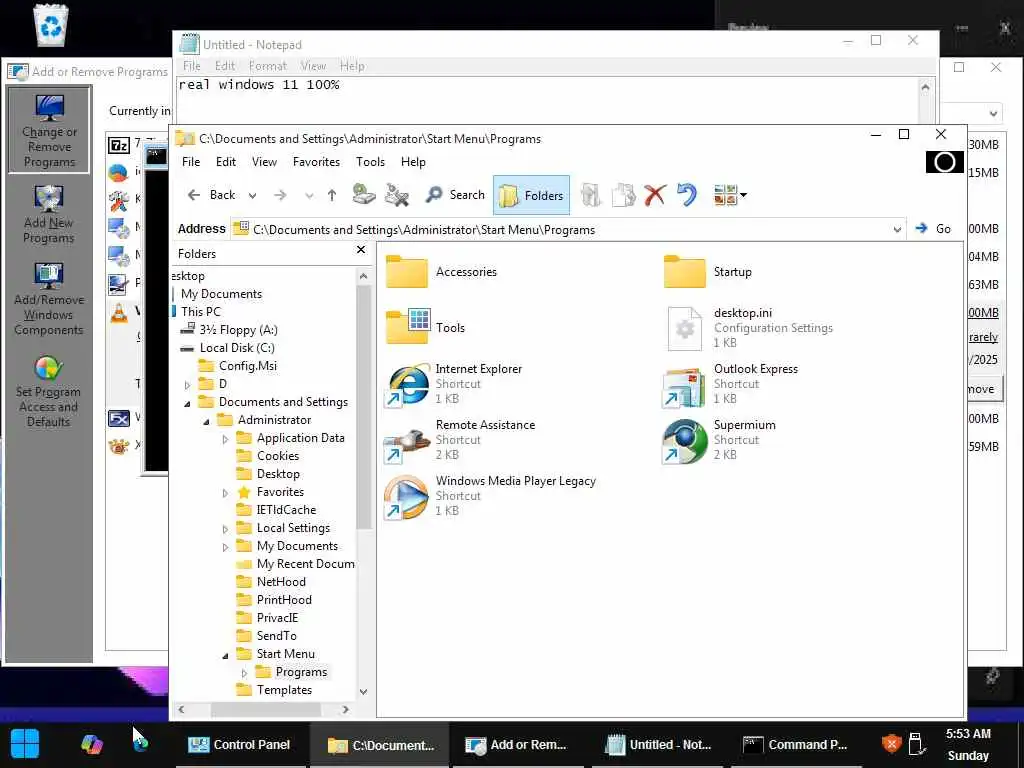The width and height of the screenshot is (1024, 768).
Task: Select the Internet Explorer shortcut icon
Action: 407,385
